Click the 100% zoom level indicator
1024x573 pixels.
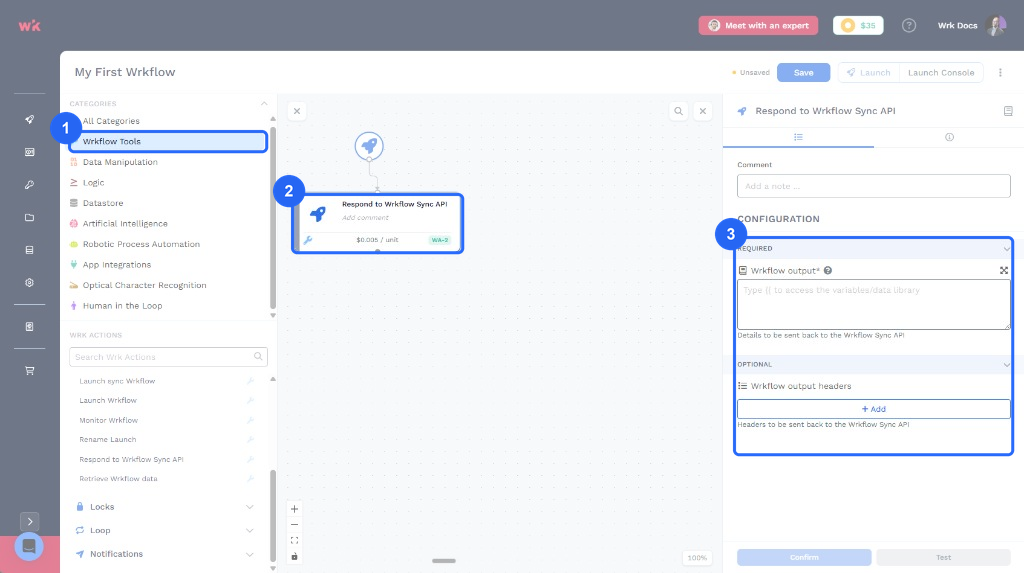point(697,558)
